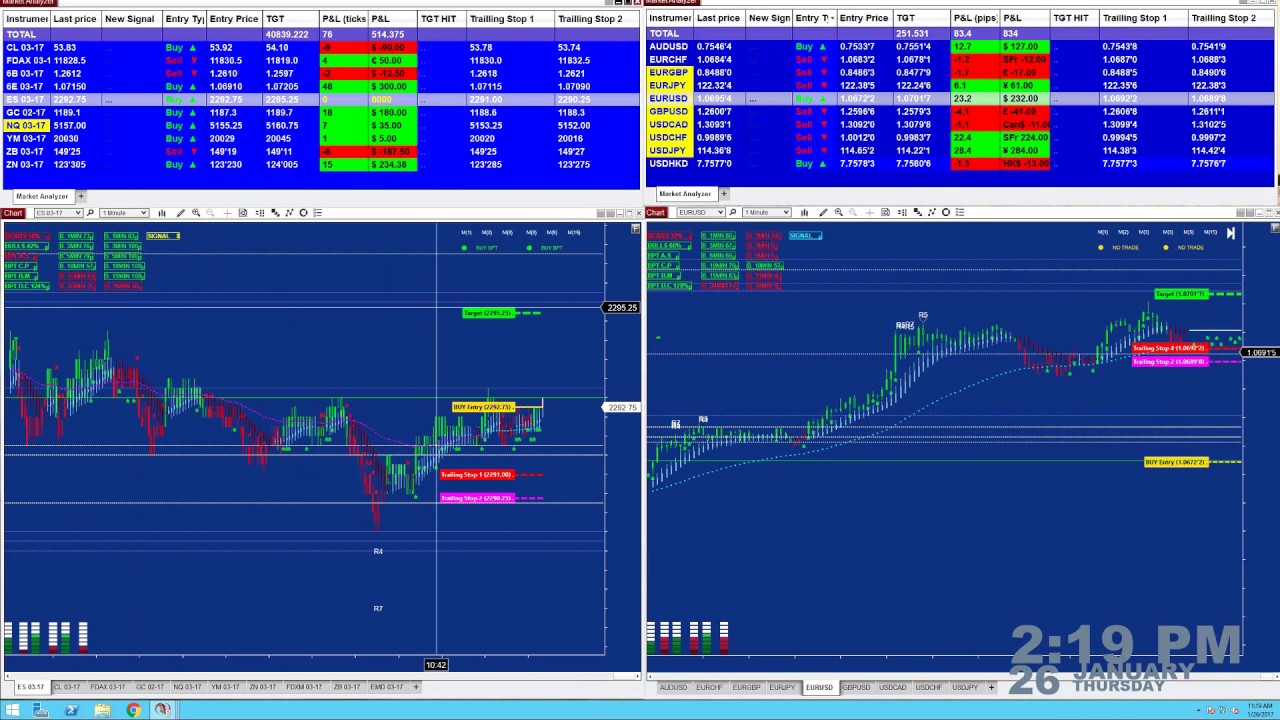The image size is (1280, 720).
Task: Select the AUDUSD row in right Market Analyzer
Action: pos(961,46)
